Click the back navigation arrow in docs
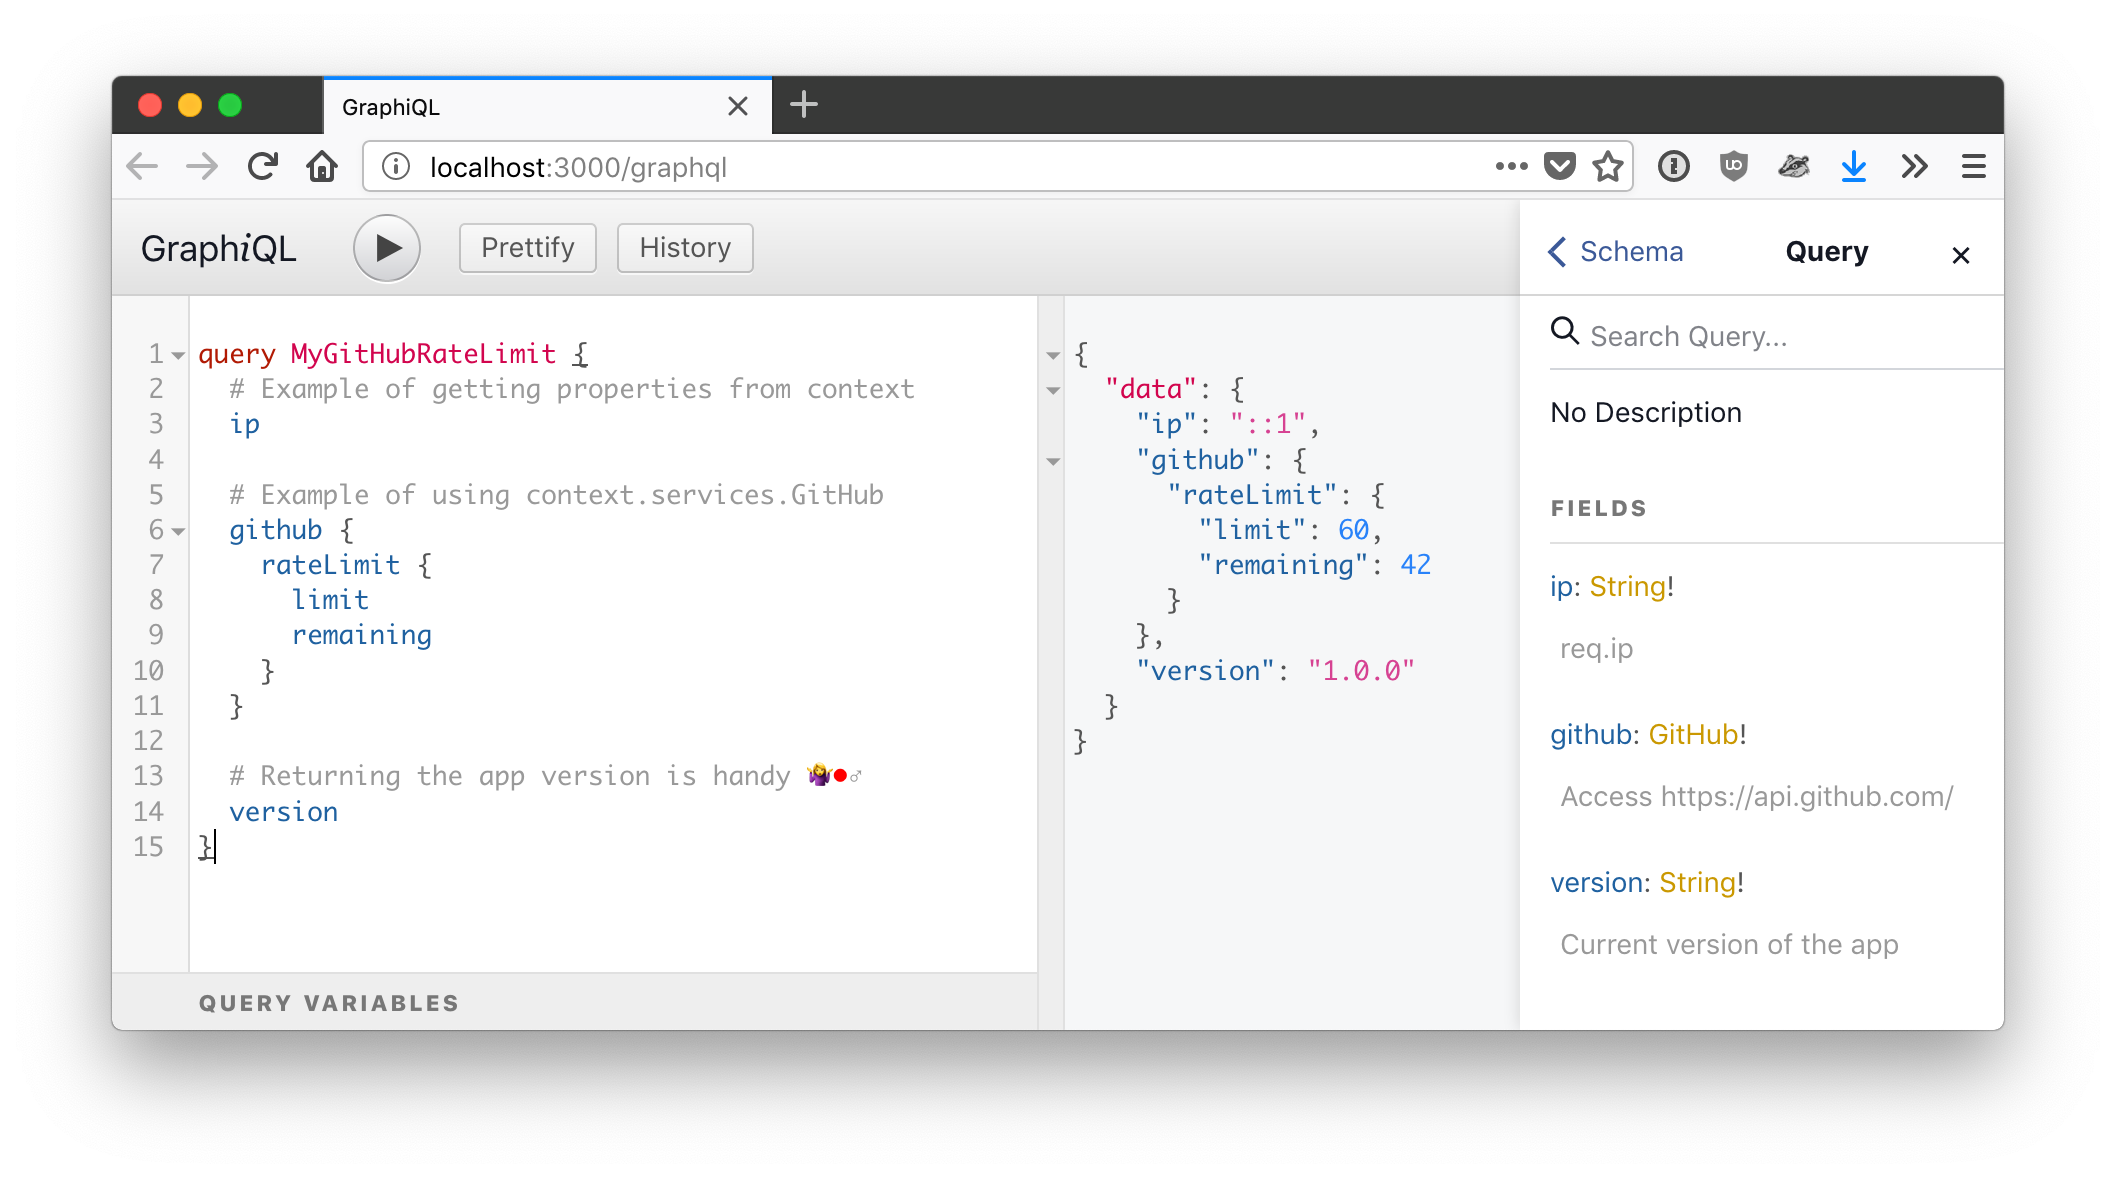This screenshot has height=1178, width=2116. point(1561,251)
